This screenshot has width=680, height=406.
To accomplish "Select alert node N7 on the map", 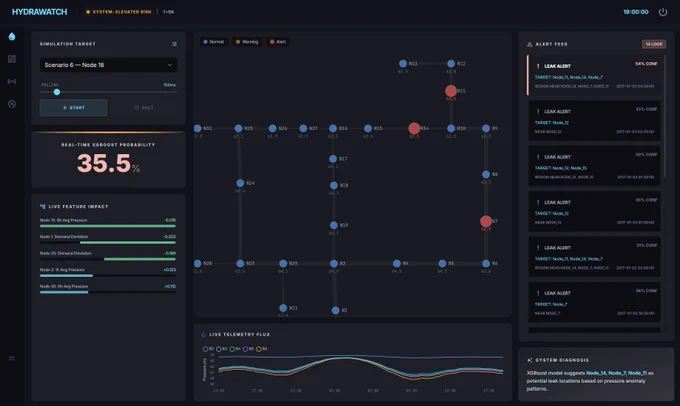I will (486, 221).
